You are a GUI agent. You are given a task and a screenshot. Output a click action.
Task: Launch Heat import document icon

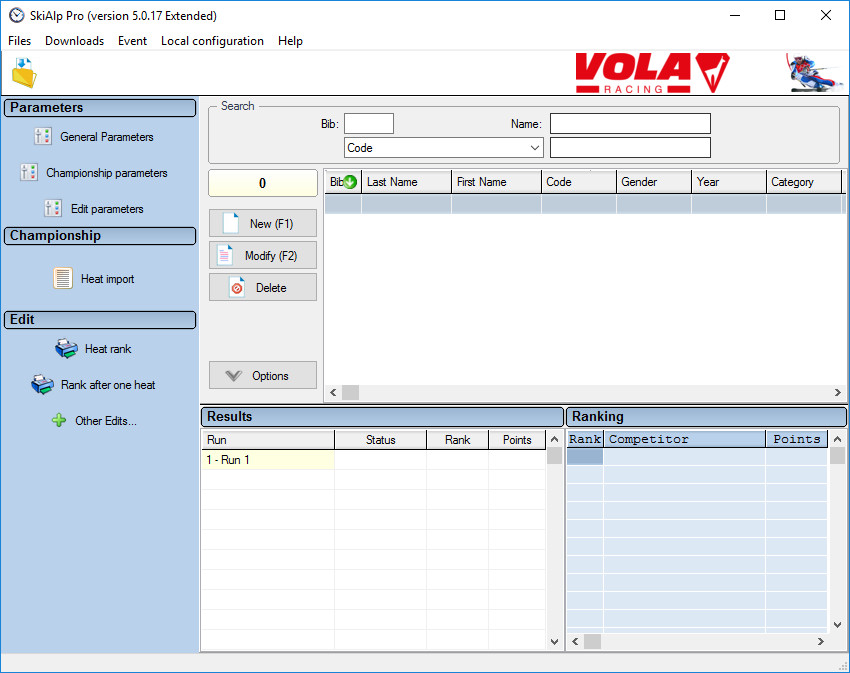[x=63, y=279]
